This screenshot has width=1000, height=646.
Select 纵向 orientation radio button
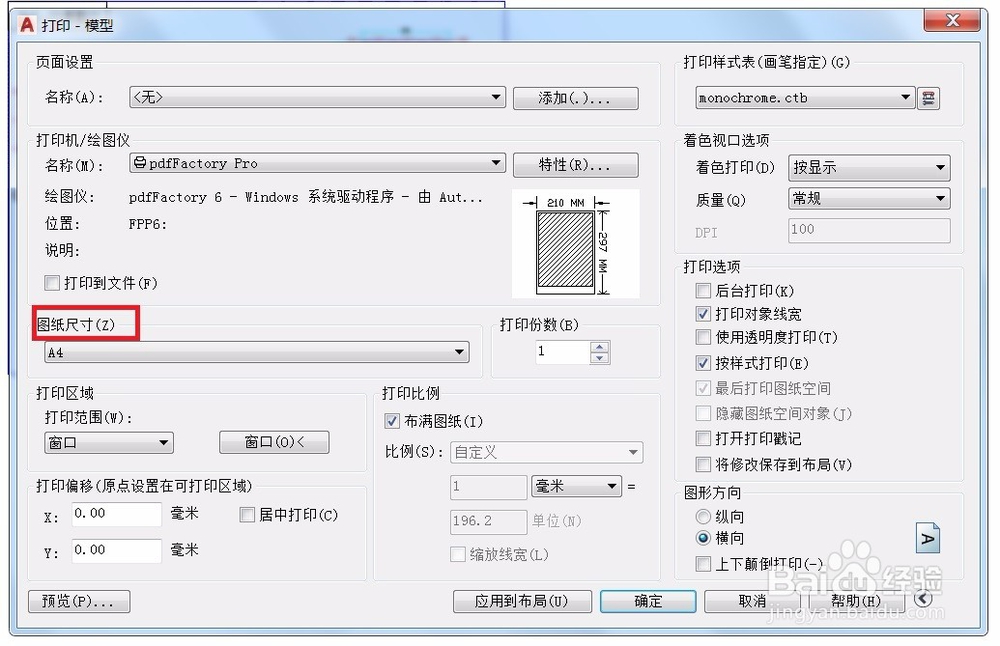coord(703,516)
